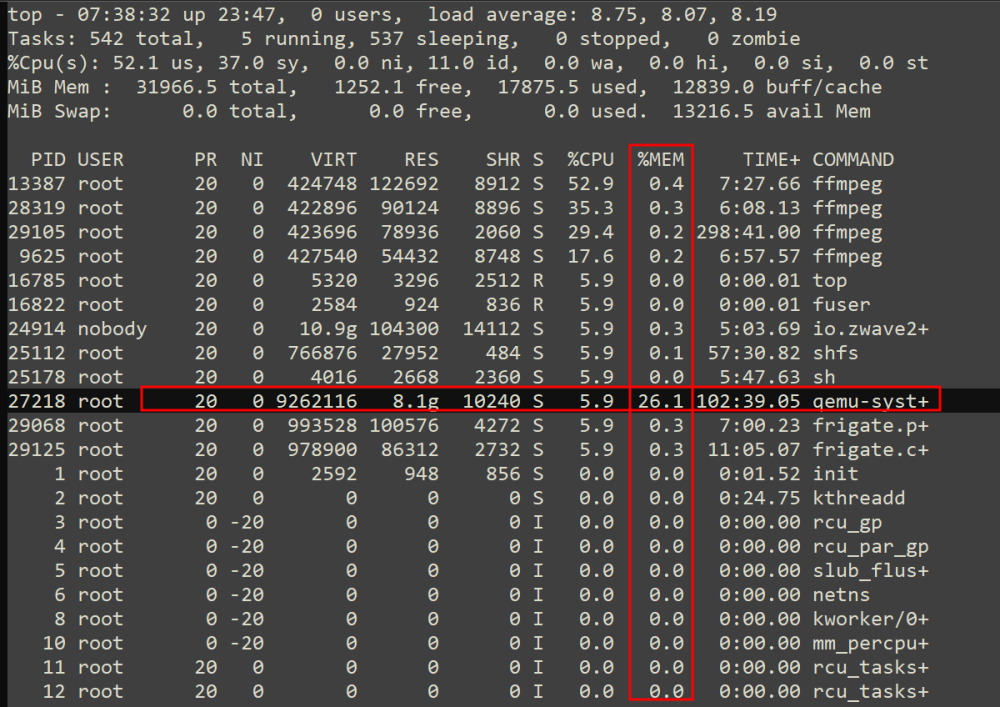1000x707 pixels.
Task: Click the init command entry
Action: [x=835, y=474]
